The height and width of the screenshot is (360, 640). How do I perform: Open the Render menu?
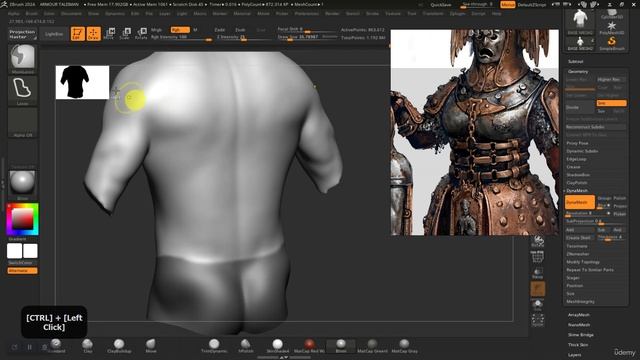(x=332, y=13)
